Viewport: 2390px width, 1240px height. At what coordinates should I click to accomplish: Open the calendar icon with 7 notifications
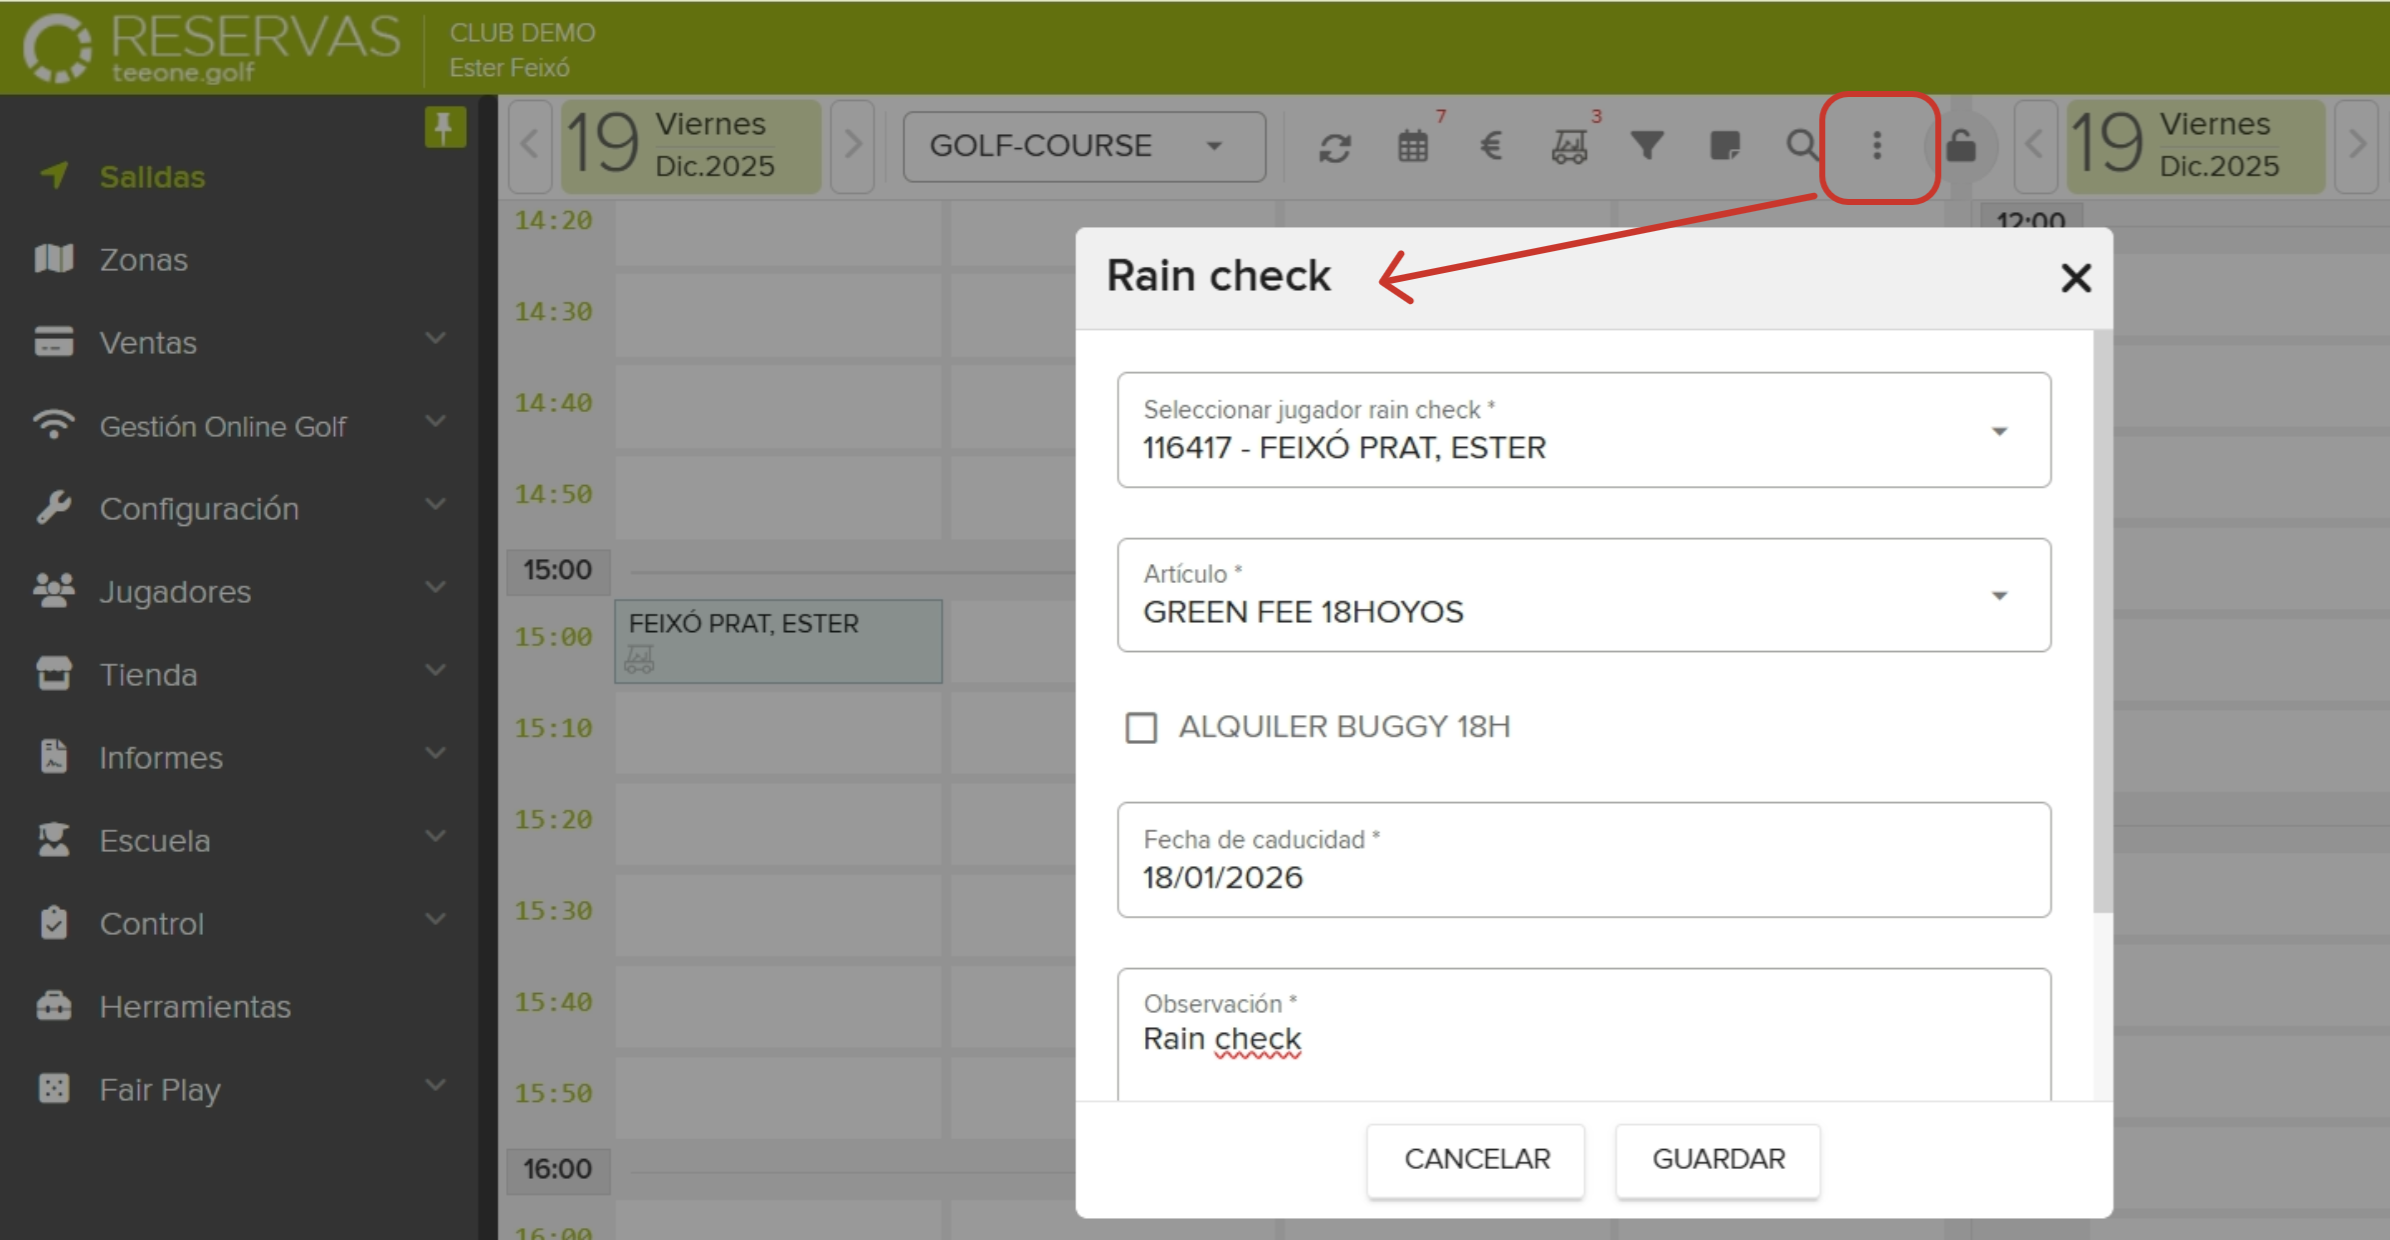[x=1414, y=146]
